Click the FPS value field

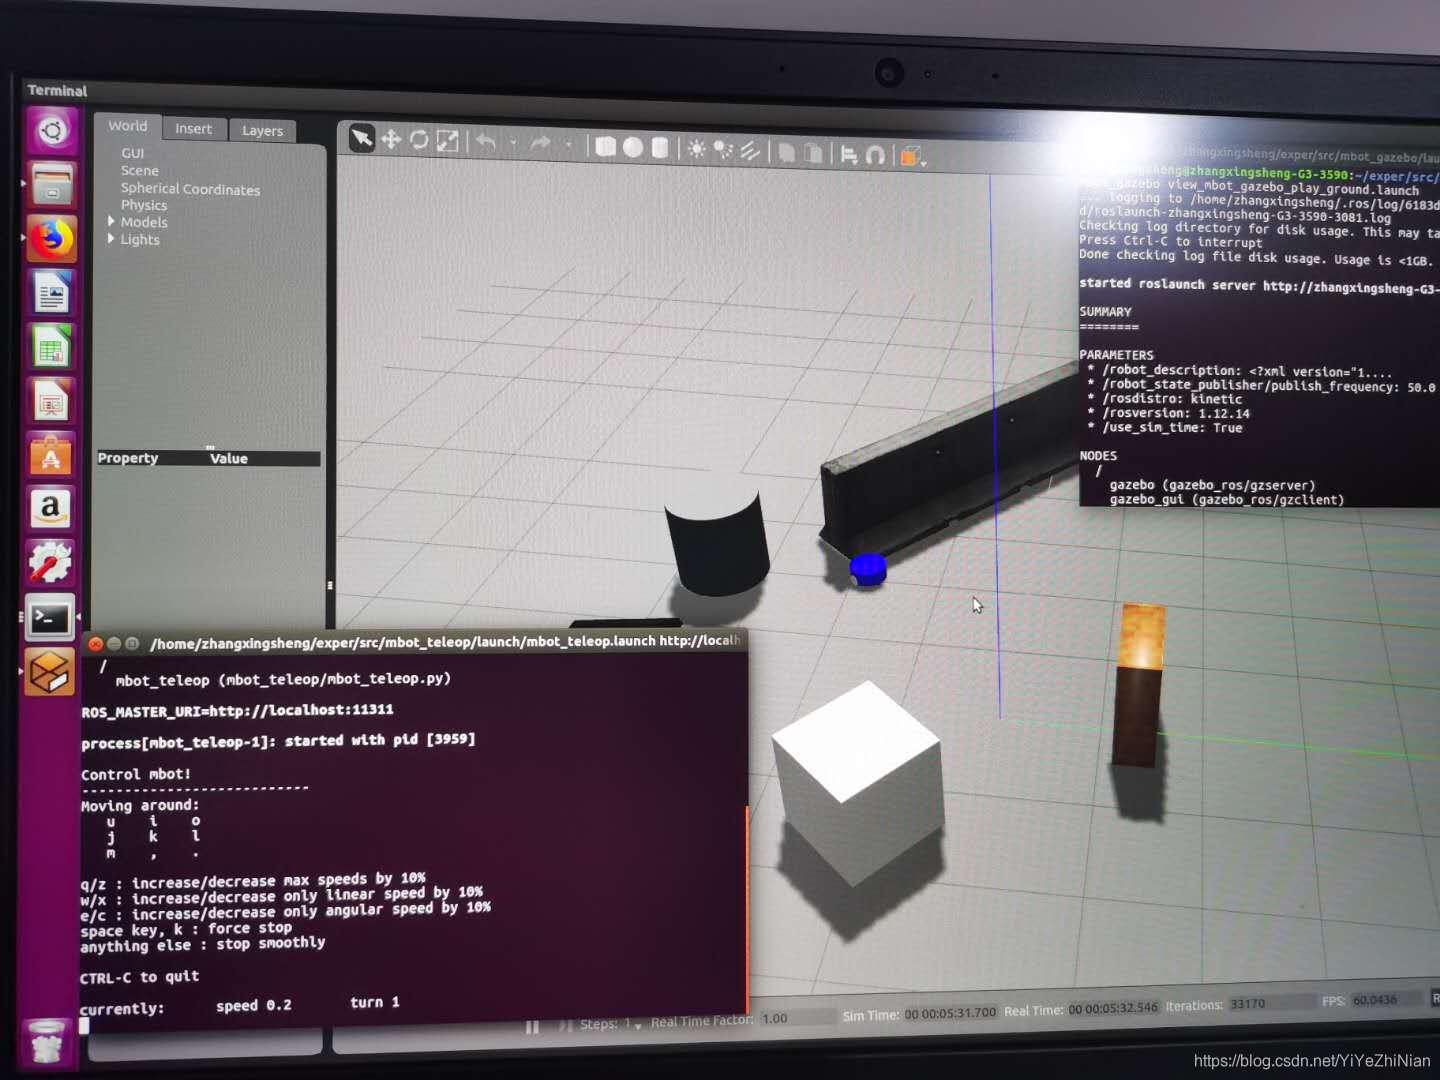tap(1385, 1000)
